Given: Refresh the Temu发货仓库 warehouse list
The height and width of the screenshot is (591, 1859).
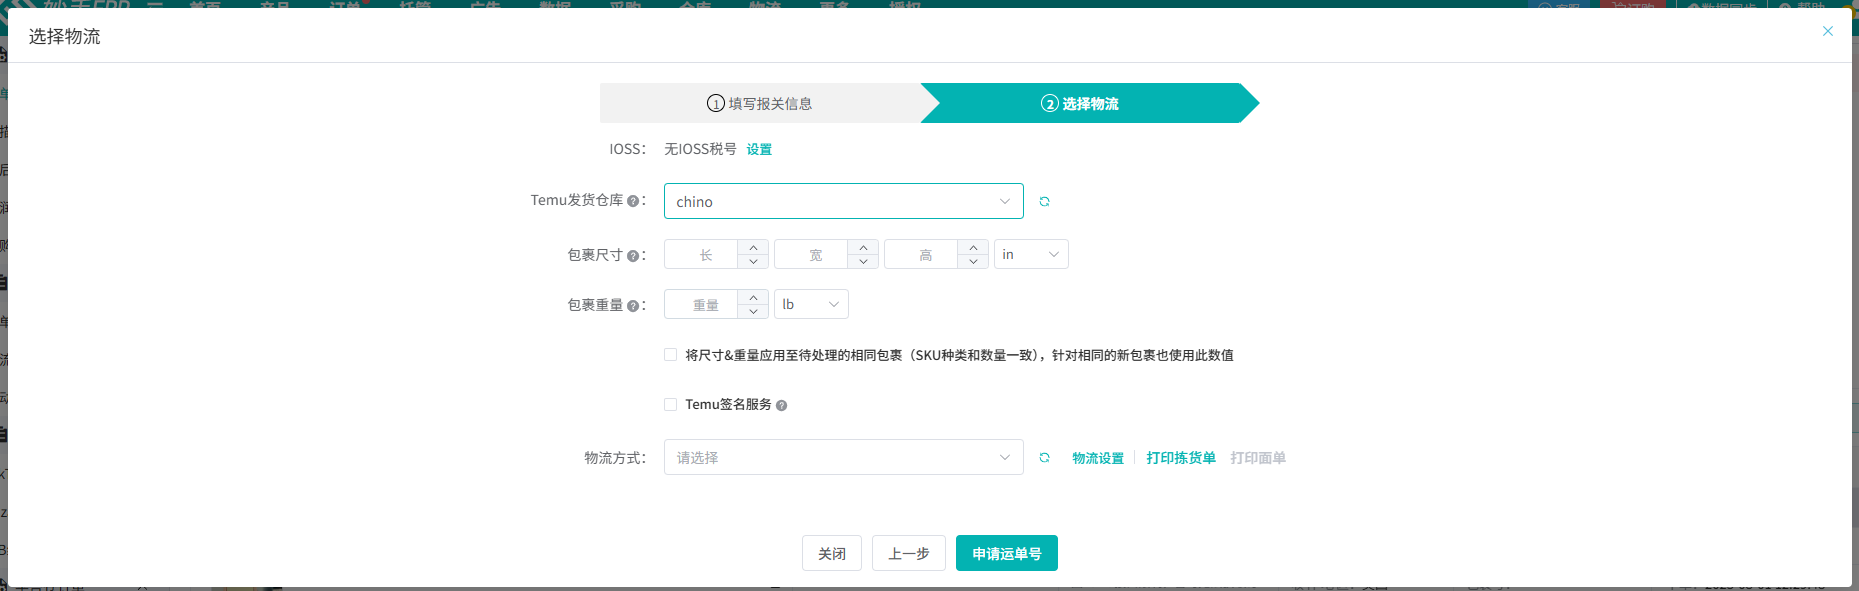Looking at the screenshot, I should tap(1044, 201).
